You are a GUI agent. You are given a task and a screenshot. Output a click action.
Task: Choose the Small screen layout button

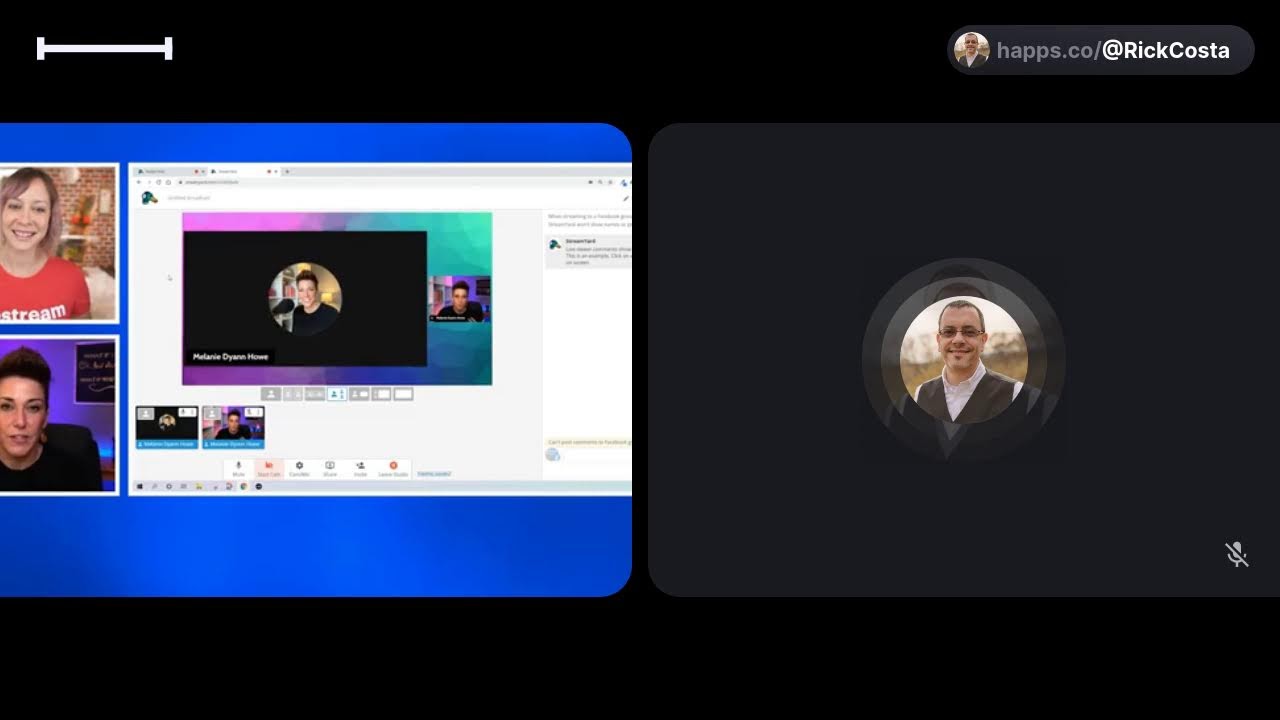[x=359, y=394]
